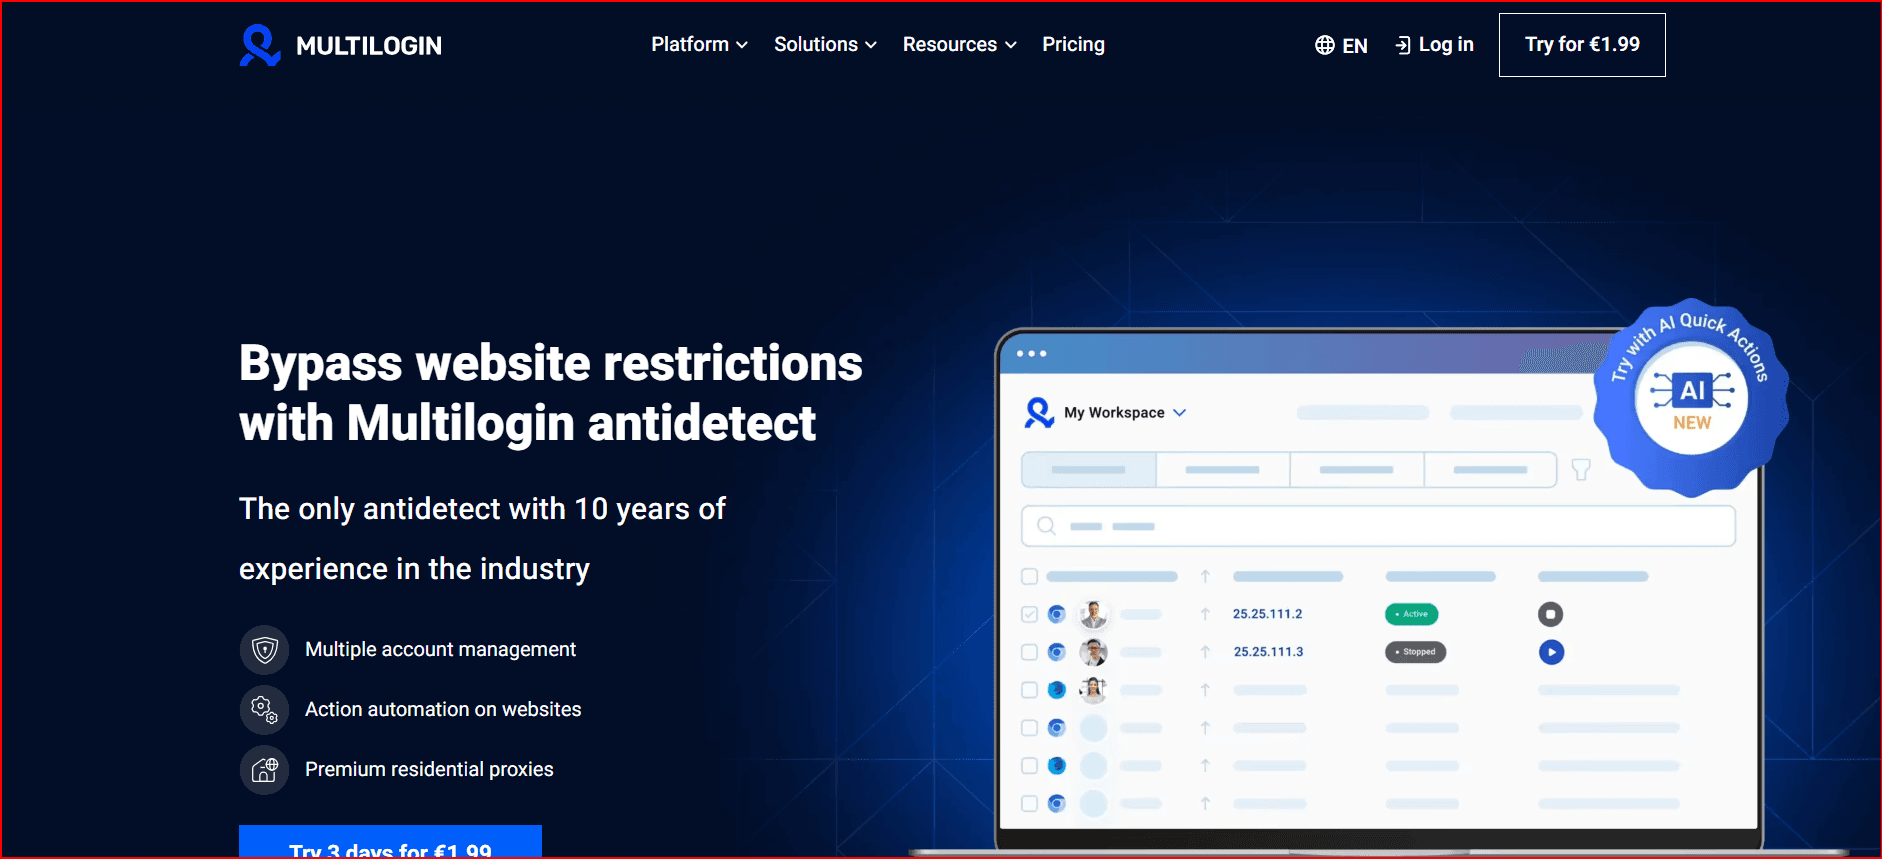Image resolution: width=1882 pixels, height=859 pixels.
Task: Expand the Platform dropdown menu
Action: (x=699, y=45)
